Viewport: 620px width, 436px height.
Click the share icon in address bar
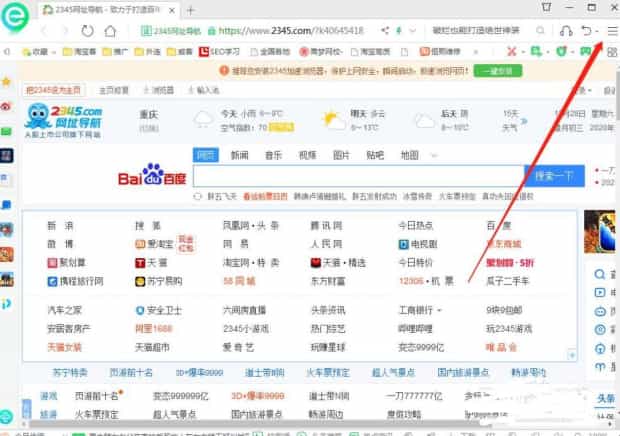tap(385, 30)
